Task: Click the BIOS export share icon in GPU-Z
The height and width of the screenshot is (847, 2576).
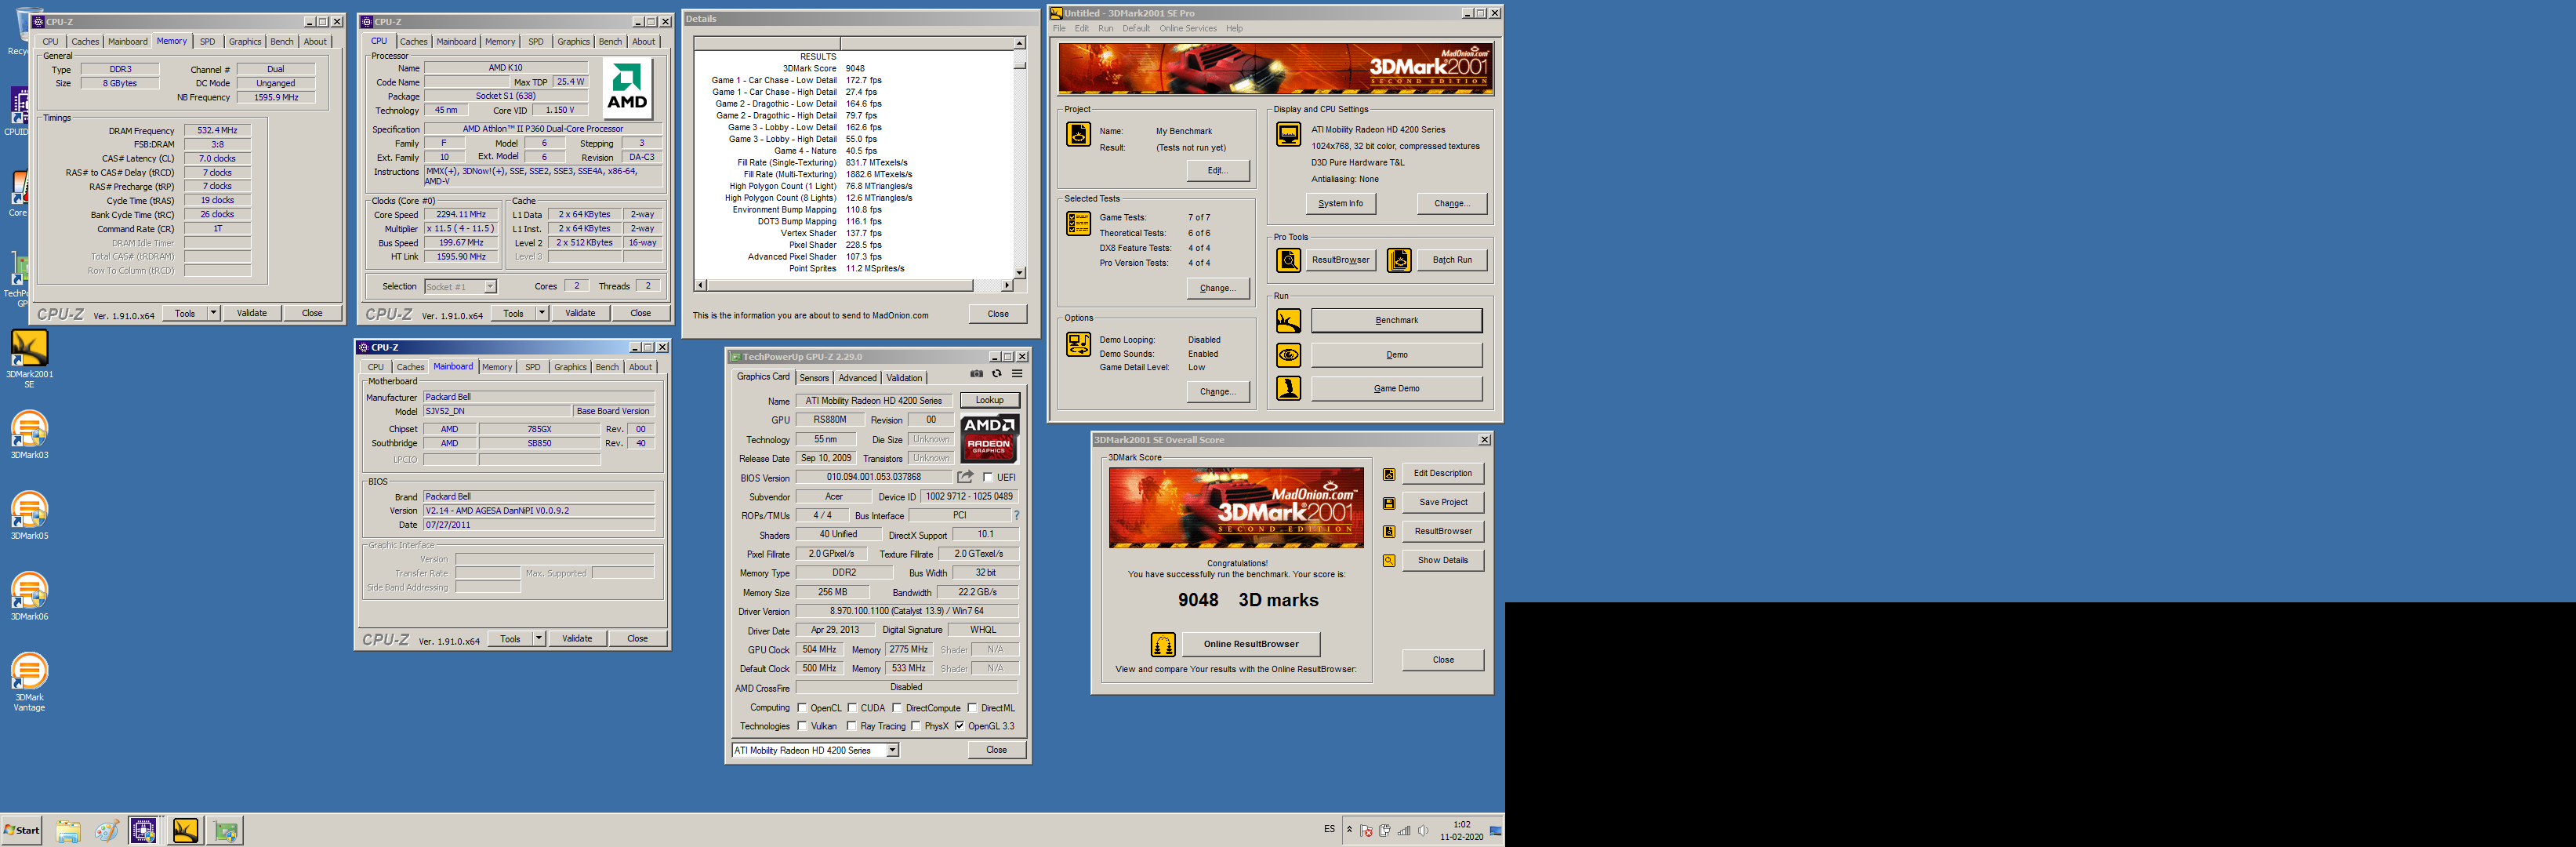Action: pyautogui.click(x=965, y=477)
